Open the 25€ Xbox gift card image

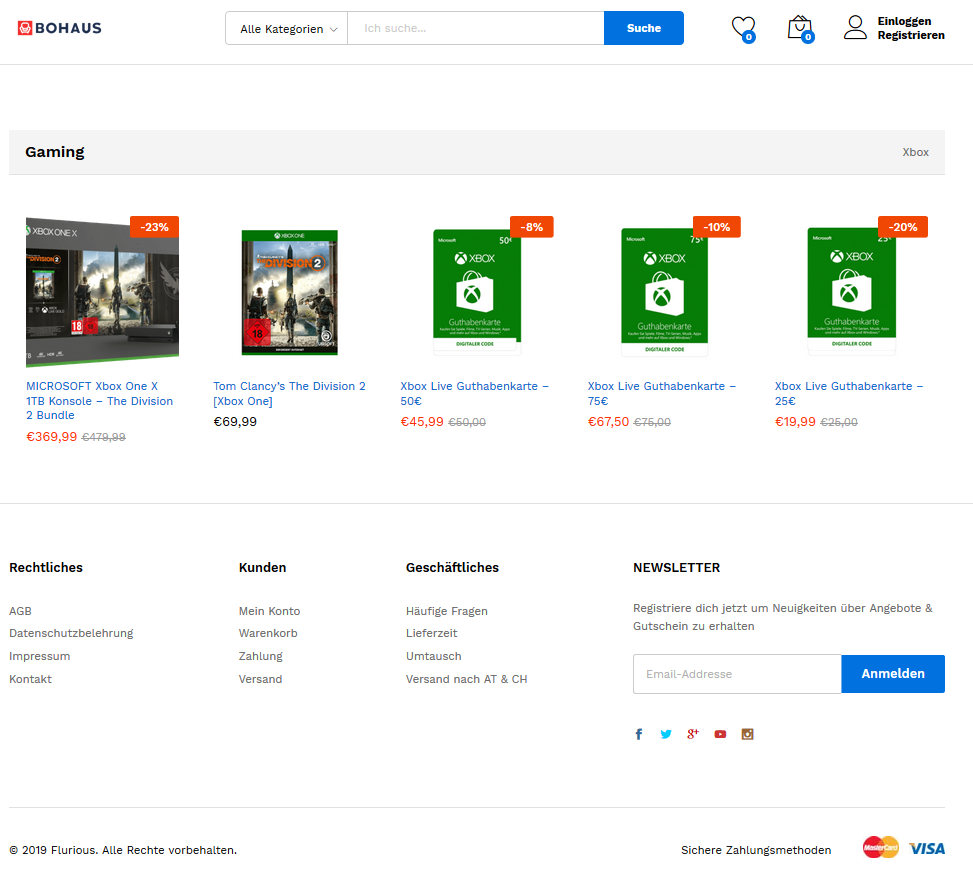point(851,291)
